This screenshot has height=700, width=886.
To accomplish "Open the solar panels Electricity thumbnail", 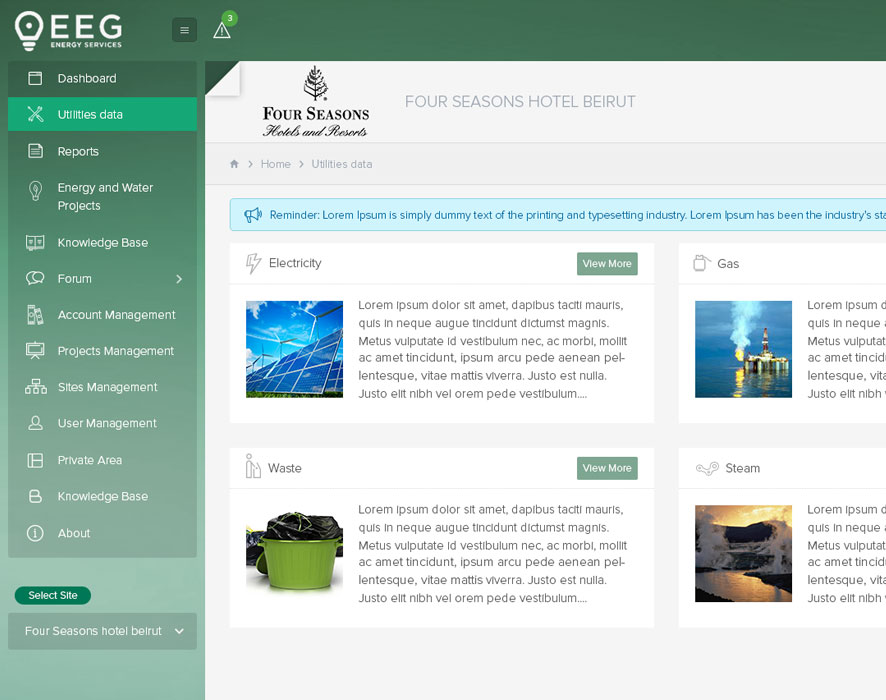I will tap(294, 349).
